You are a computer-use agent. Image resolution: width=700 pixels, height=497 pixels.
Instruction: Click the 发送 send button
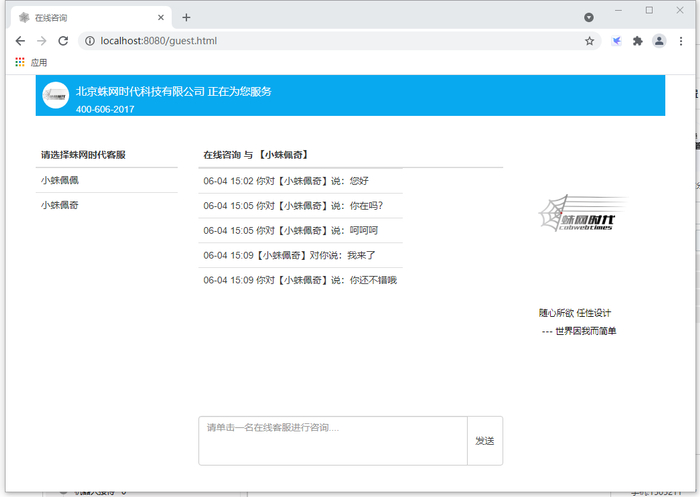[485, 441]
